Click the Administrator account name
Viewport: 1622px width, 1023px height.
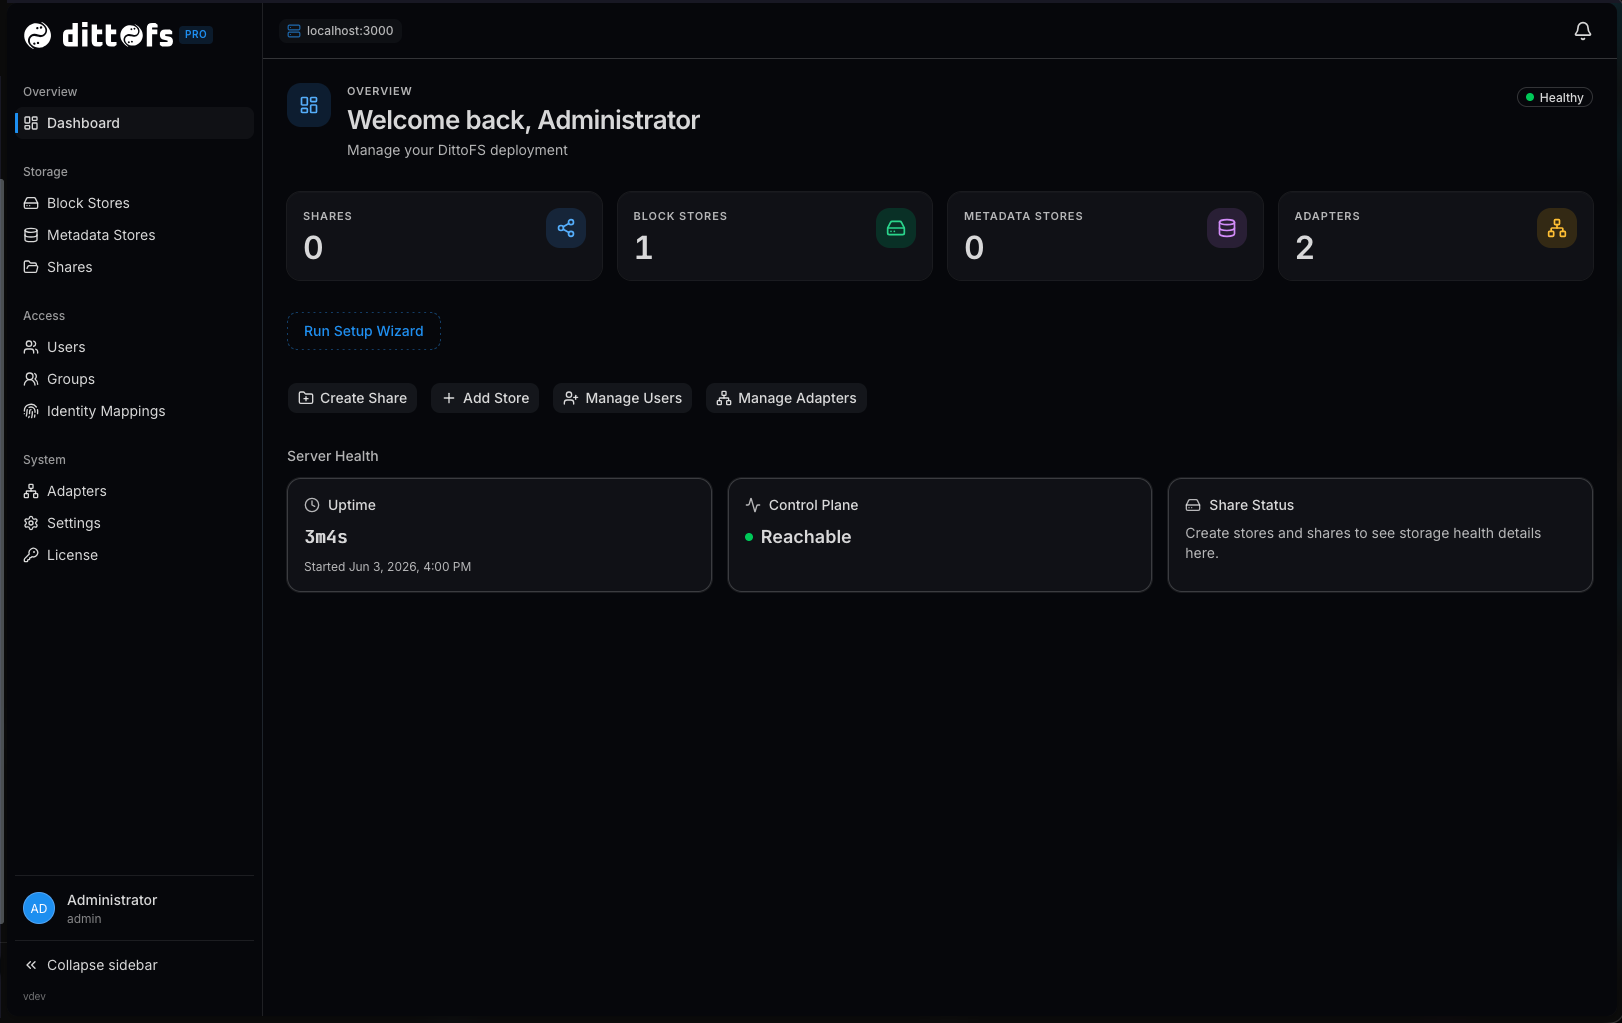[x=112, y=900]
